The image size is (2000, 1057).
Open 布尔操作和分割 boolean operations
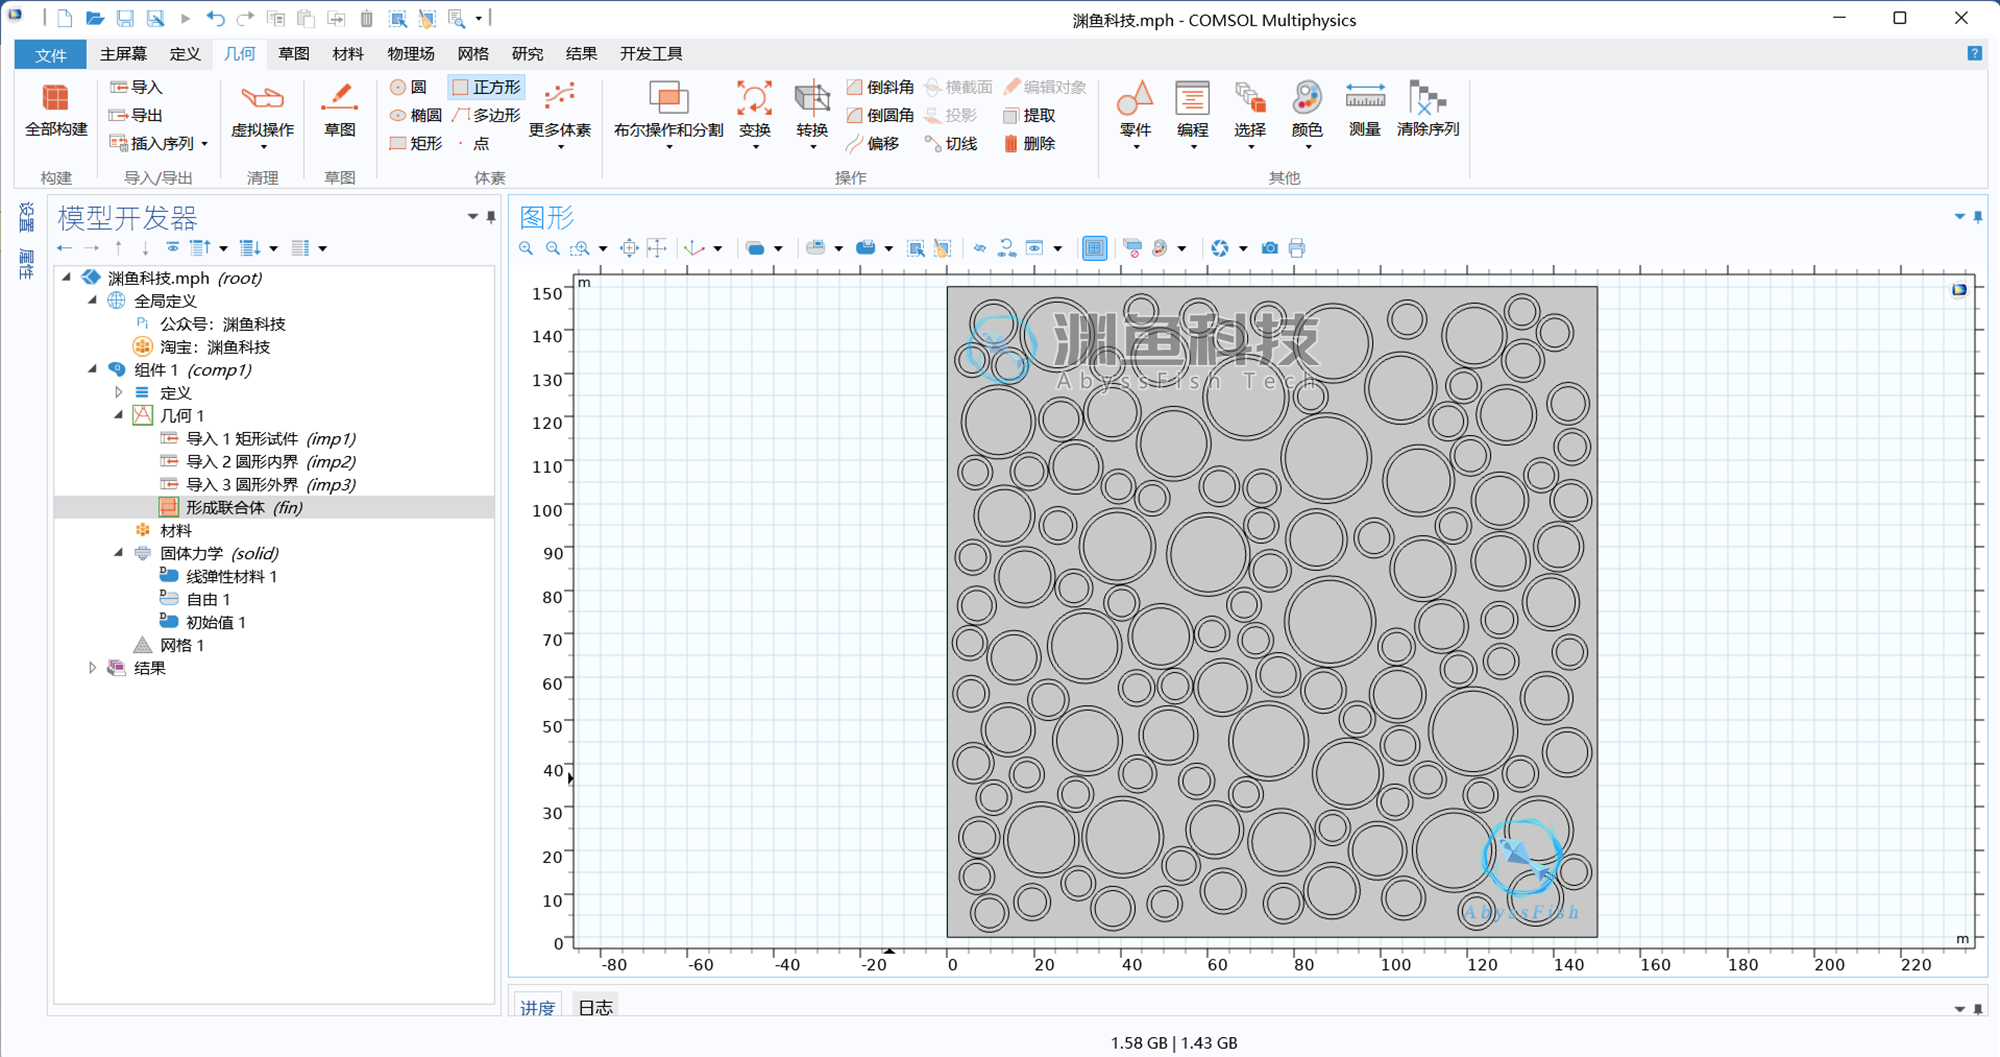pyautogui.click(x=668, y=112)
